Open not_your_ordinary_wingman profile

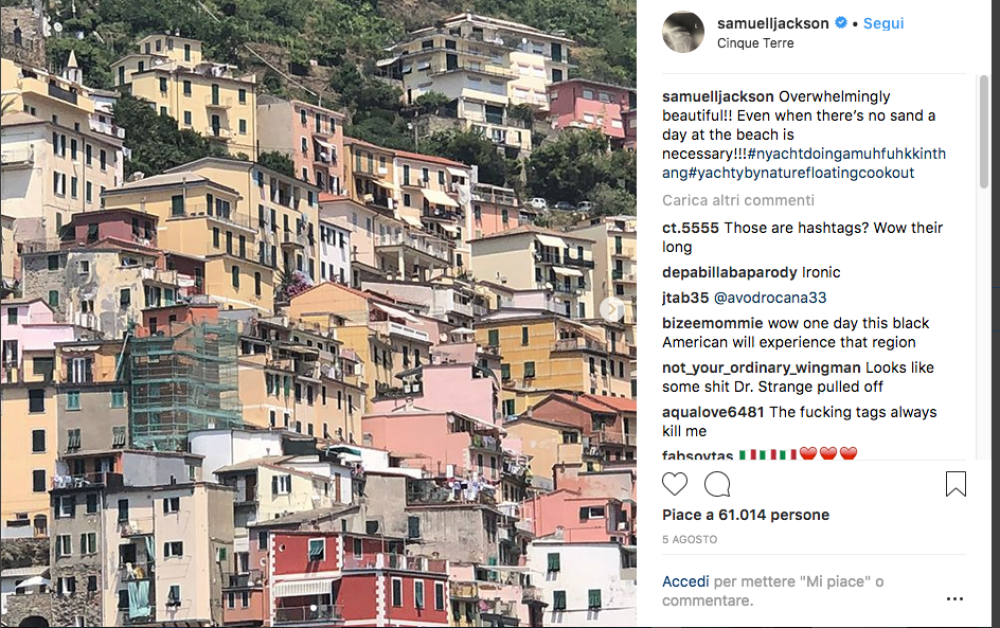(x=761, y=368)
